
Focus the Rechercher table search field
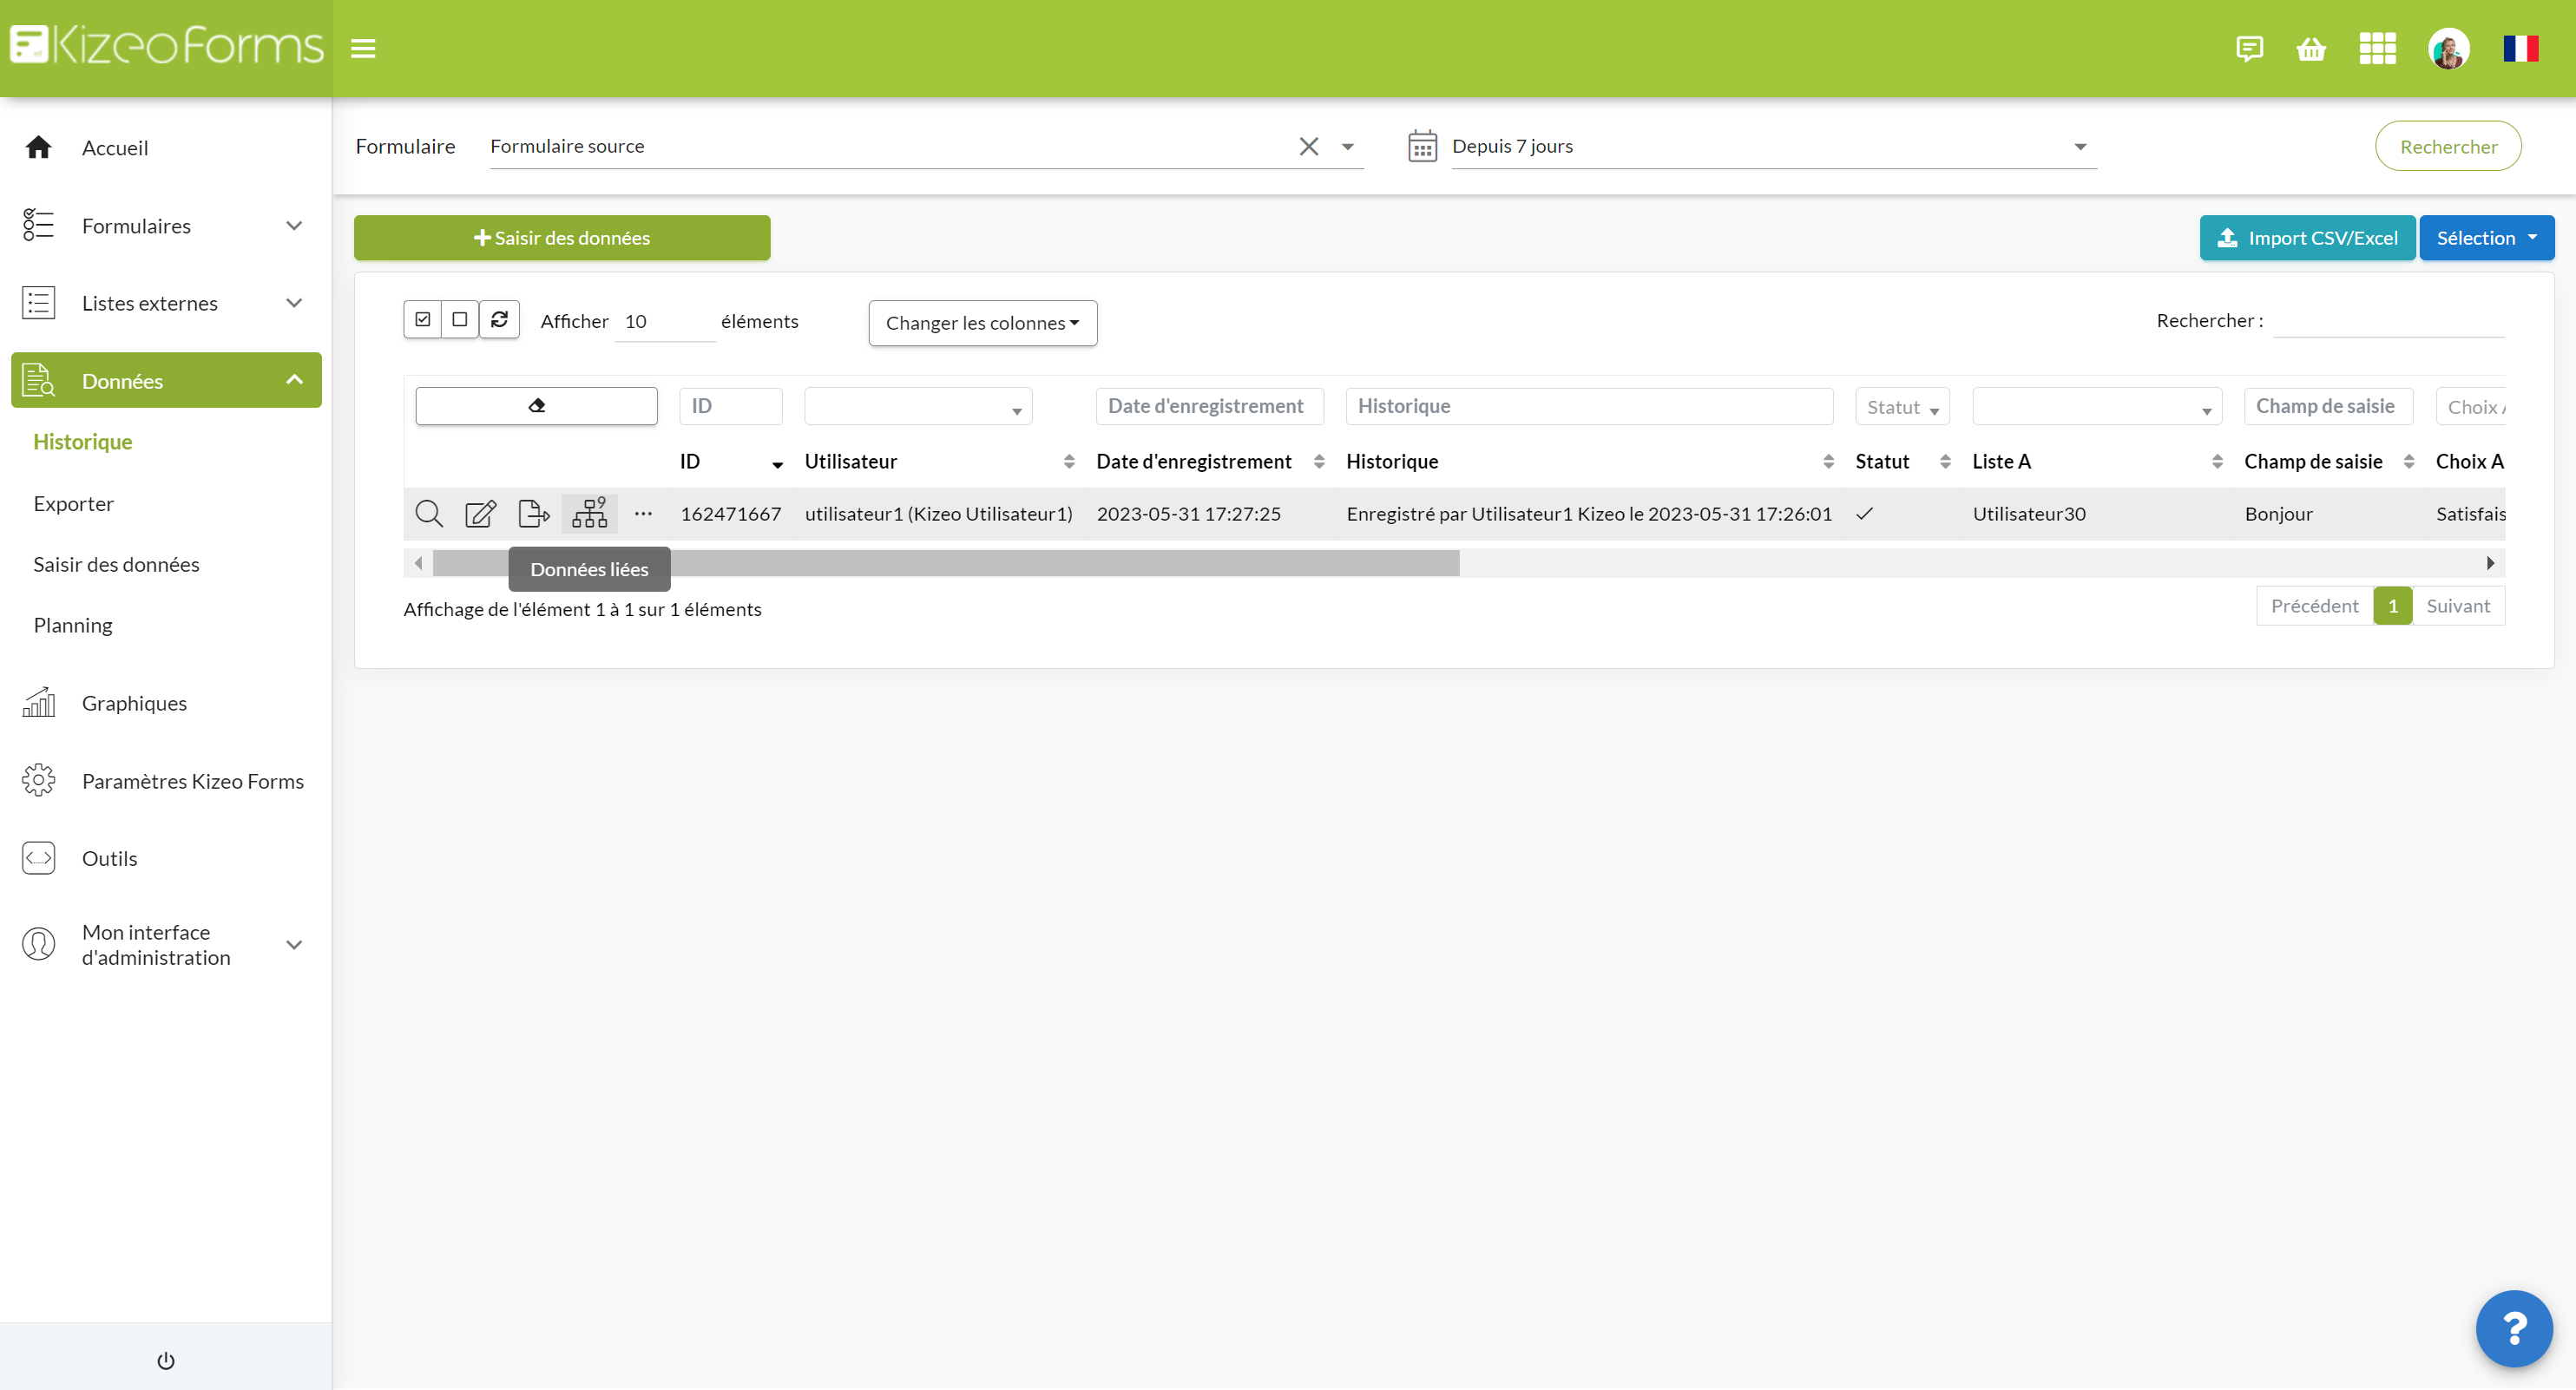click(2388, 321)
